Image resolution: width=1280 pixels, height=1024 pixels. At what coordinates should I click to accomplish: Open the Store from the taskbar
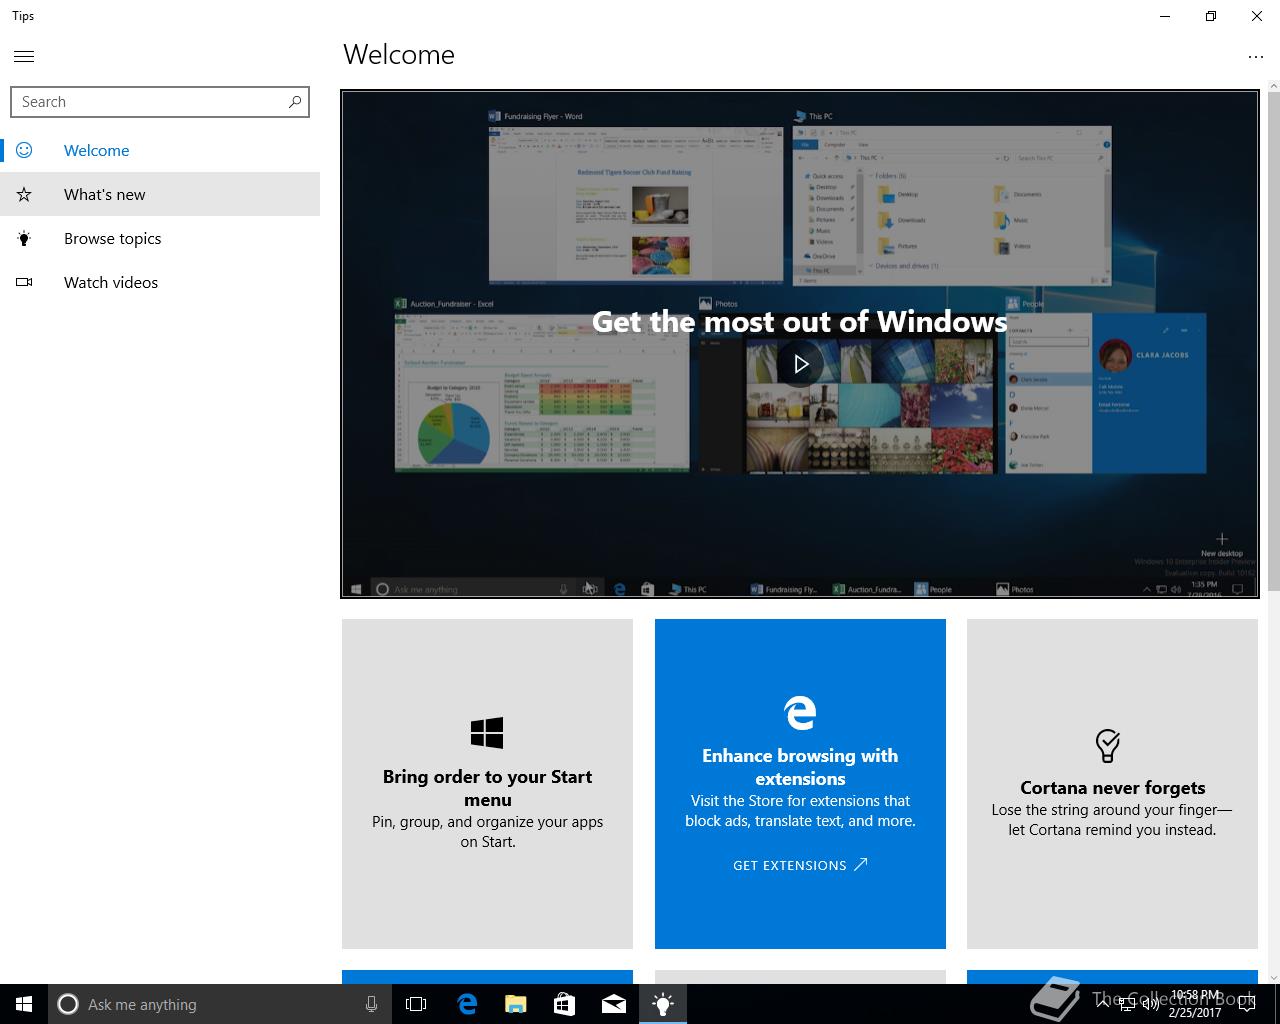point(564,1004)
